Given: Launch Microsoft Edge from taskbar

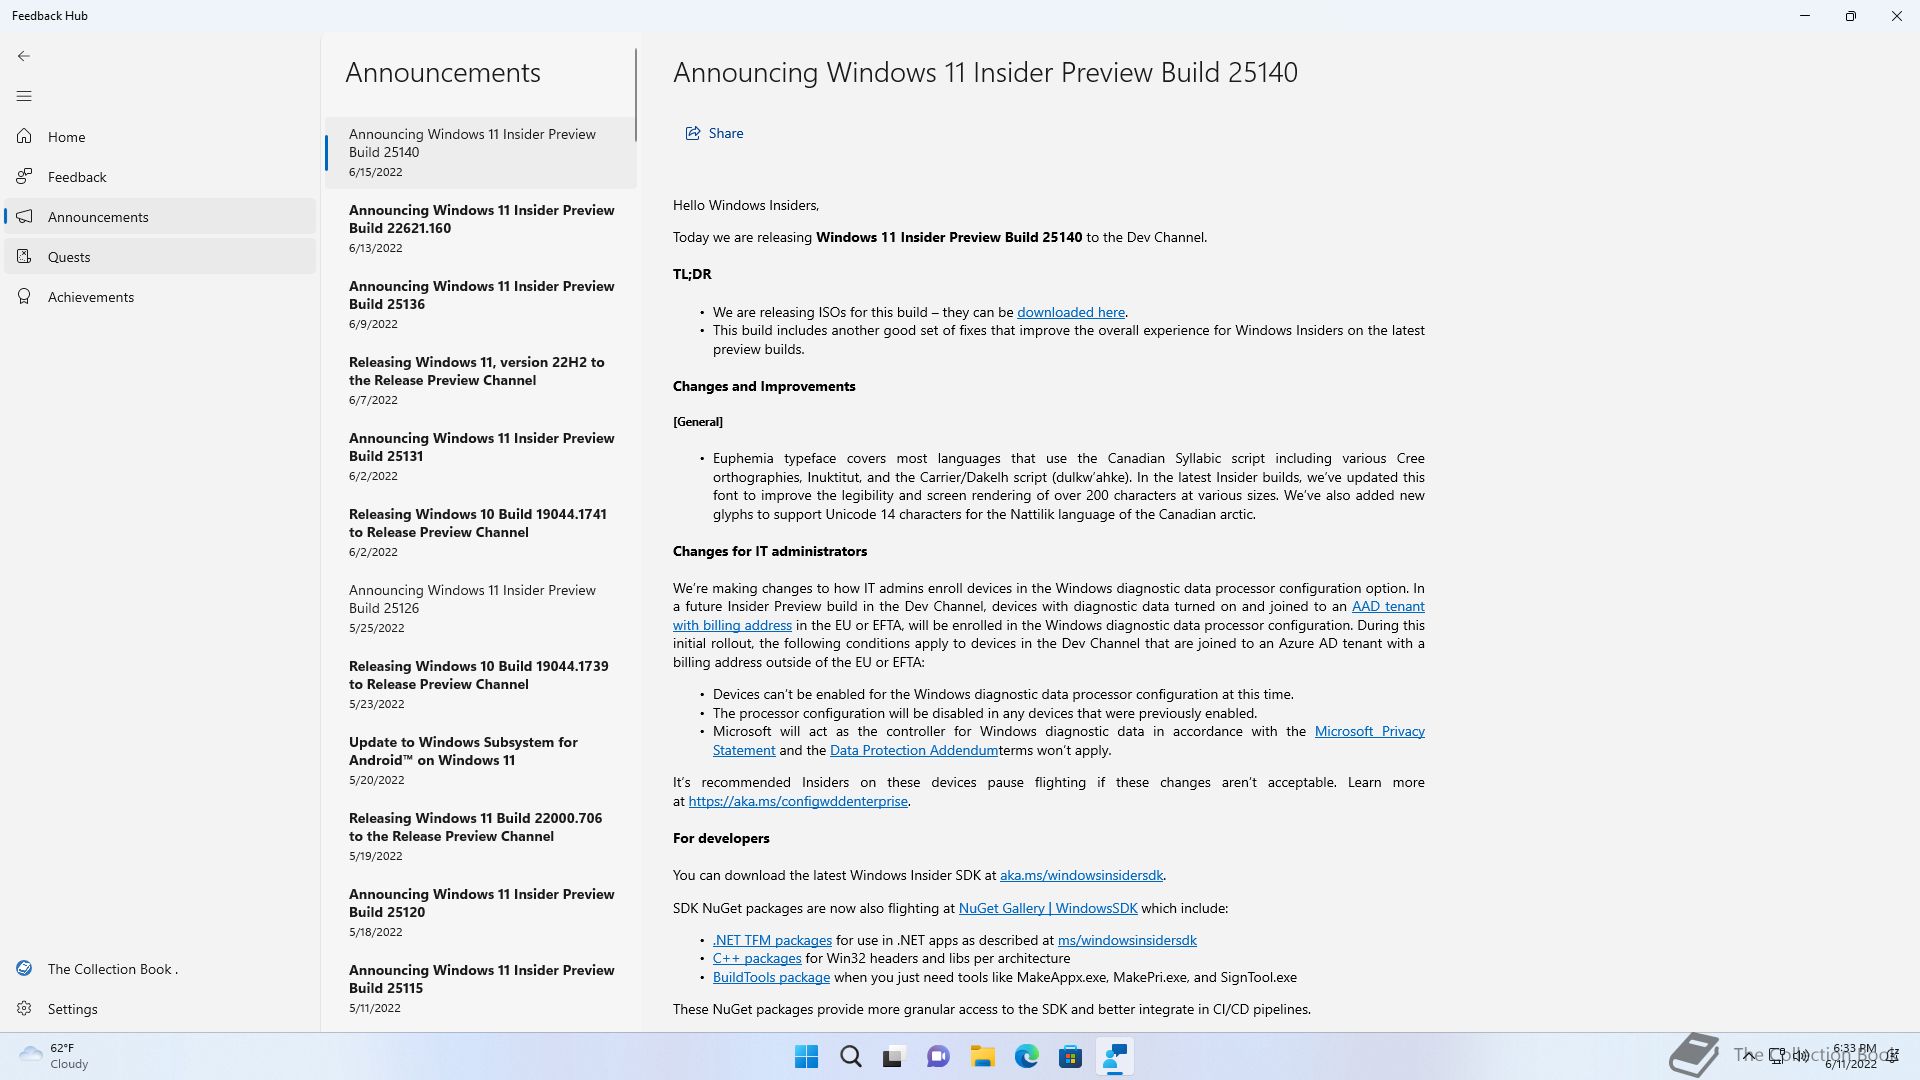Looking at the screenshot, I should click(x=1026, y=1056).
